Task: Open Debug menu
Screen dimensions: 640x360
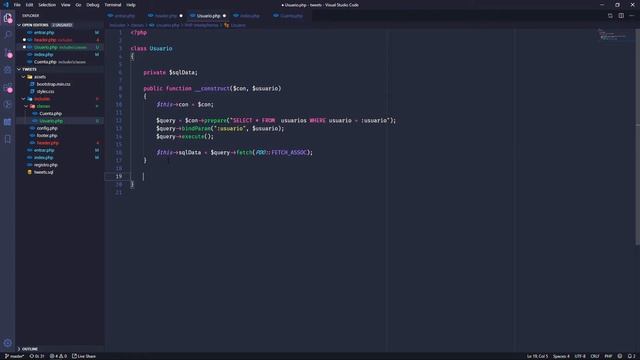Action: tap(93, 5)
